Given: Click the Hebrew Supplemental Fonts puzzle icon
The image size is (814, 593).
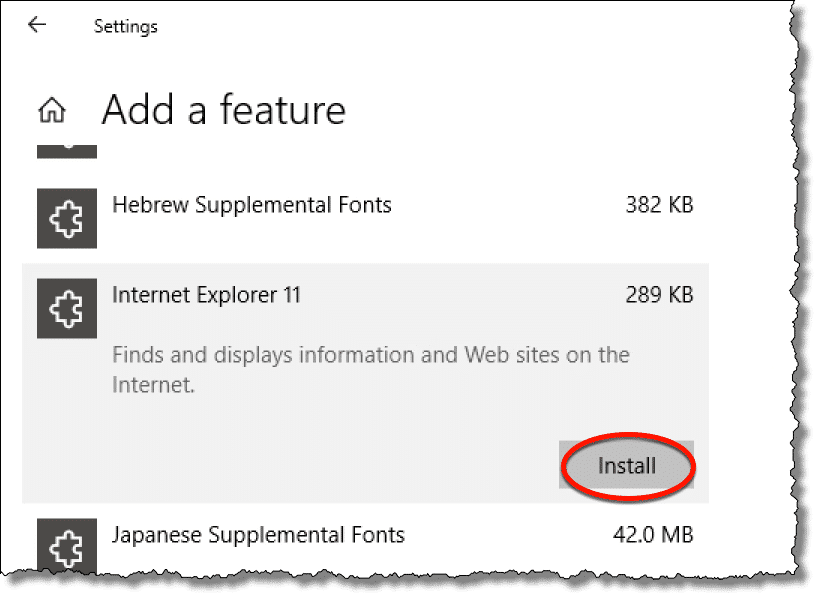Looking at the screenshot, I should tap(66, 217).
